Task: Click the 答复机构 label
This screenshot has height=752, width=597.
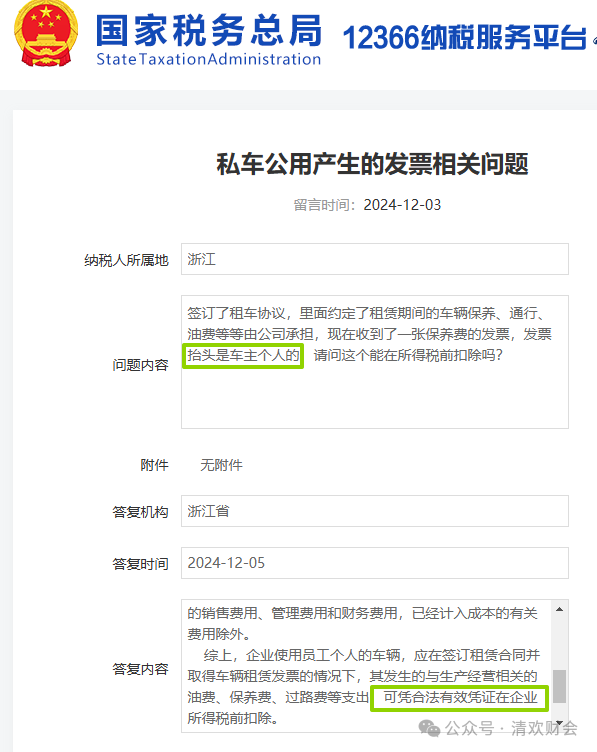Action: [x=140, y=512]
